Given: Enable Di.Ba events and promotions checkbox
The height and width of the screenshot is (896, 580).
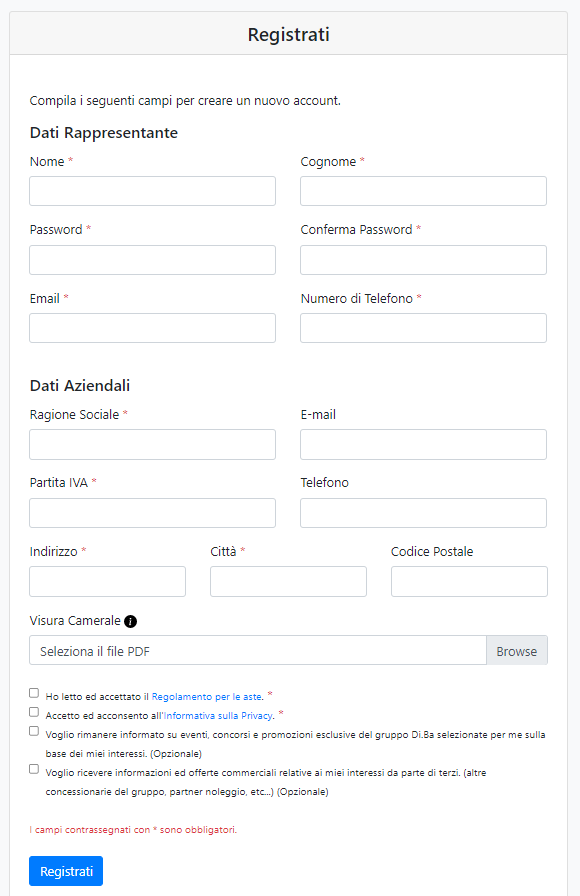Looking at the screenshot, I should tap(34, 731).
